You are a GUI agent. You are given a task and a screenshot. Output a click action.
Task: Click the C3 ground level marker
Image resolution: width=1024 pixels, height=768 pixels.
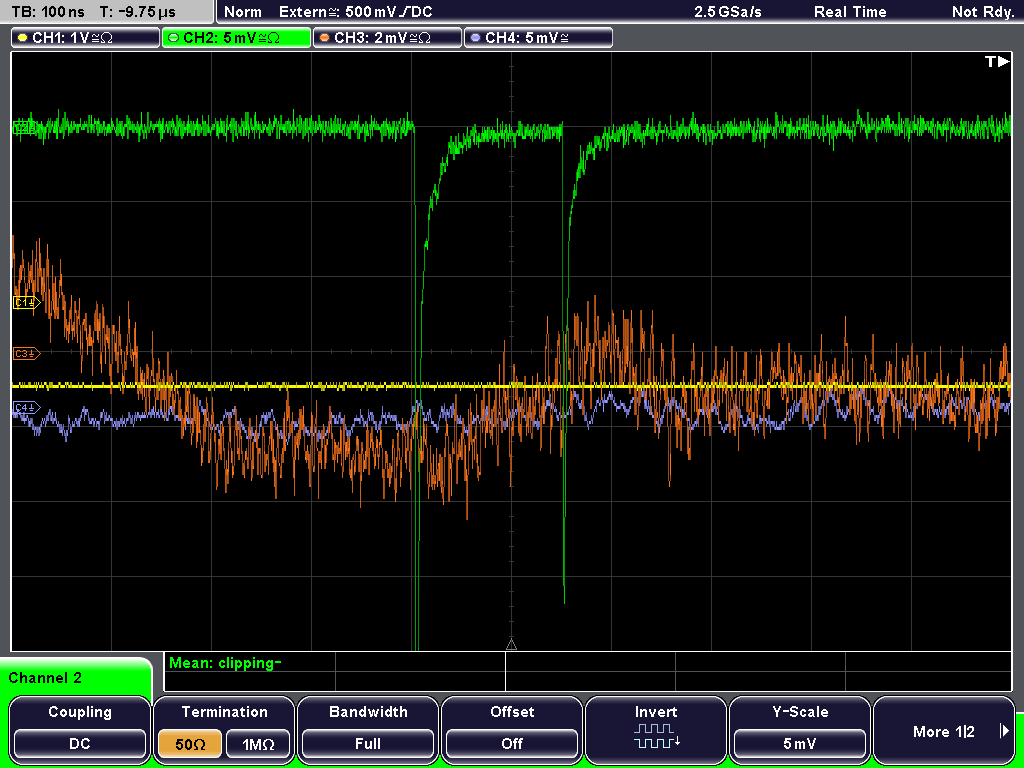point(27,353)
